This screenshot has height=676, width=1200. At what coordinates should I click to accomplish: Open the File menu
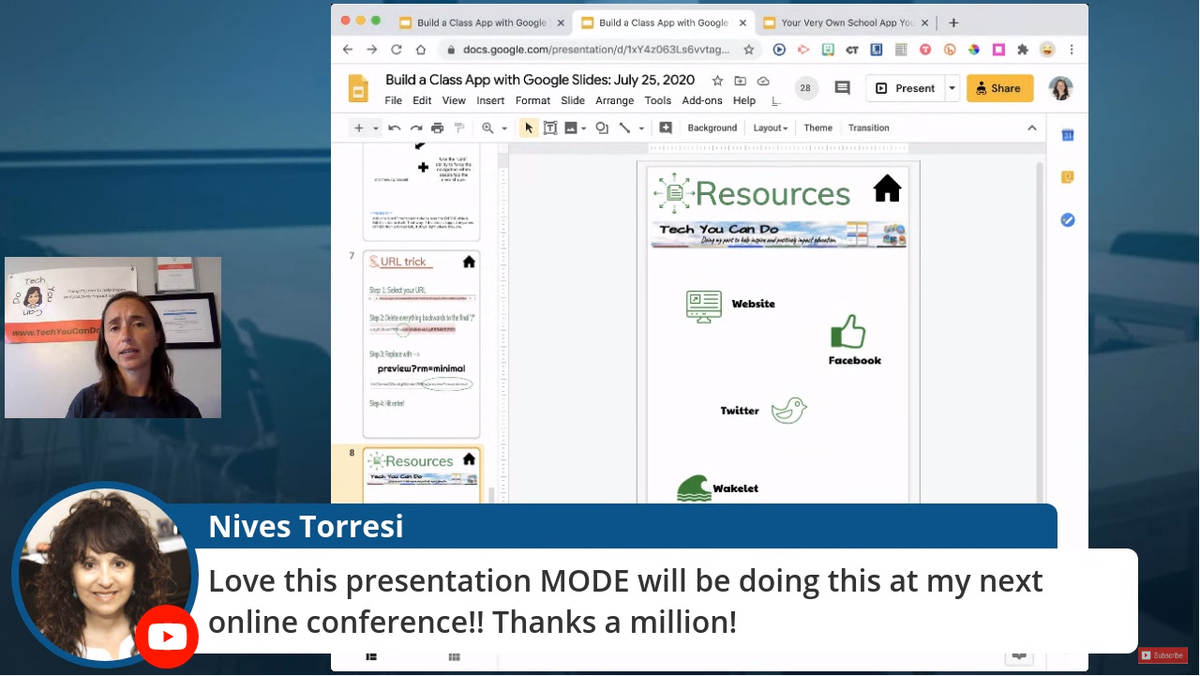click(x=393, y=101)
